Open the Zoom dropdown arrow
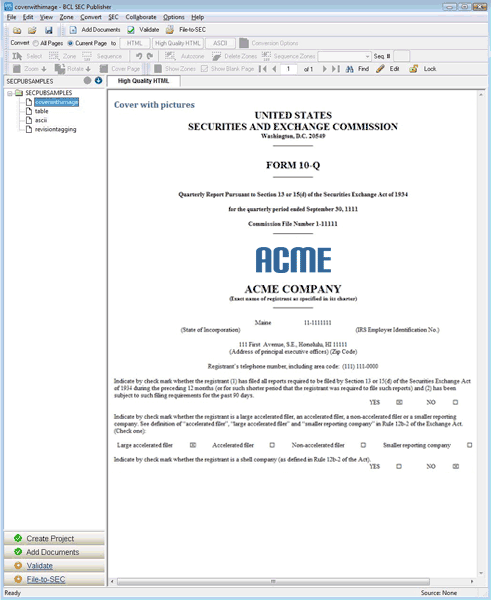The width and height of the screenshot is (491, 600). (x=44, y=69)
